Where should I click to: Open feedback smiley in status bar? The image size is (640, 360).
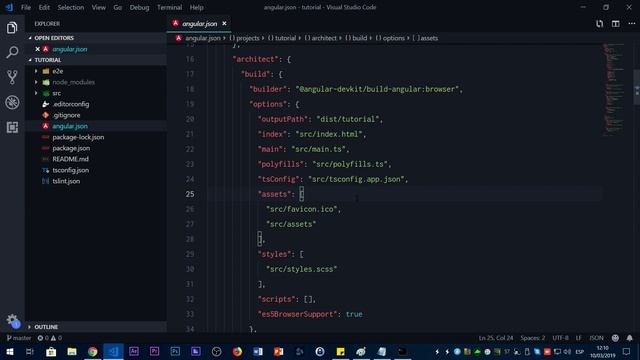[615, 338]
